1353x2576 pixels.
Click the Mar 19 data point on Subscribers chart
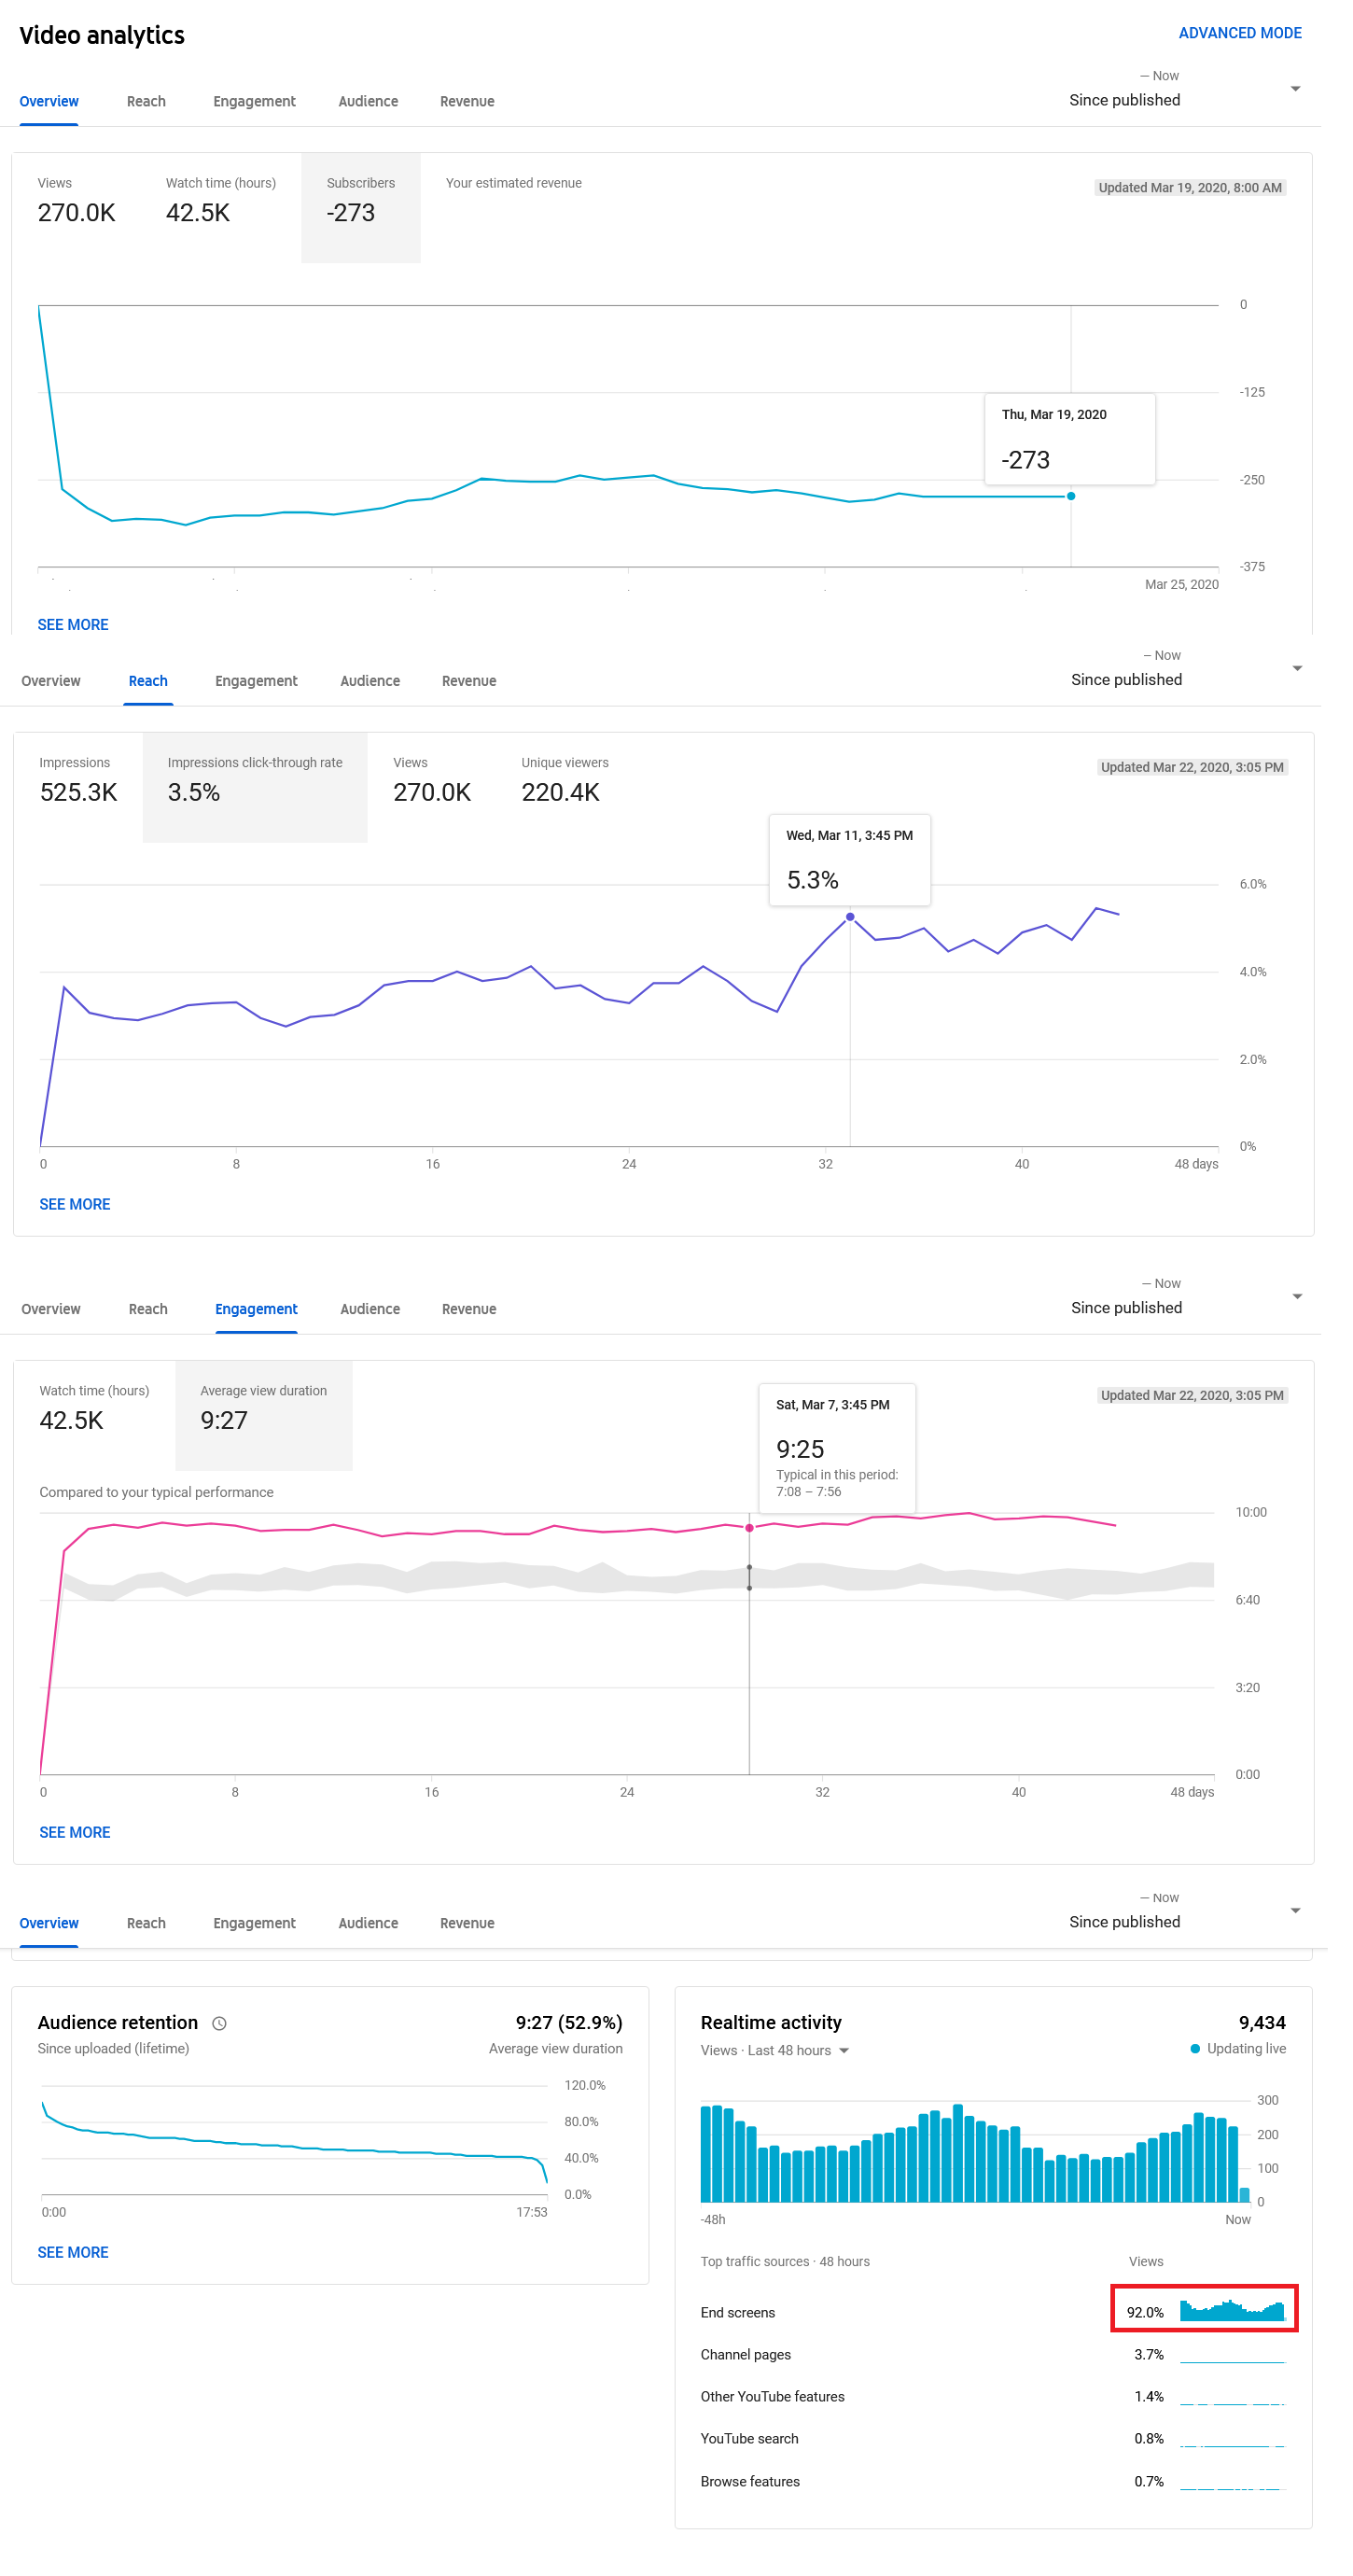1071,497
